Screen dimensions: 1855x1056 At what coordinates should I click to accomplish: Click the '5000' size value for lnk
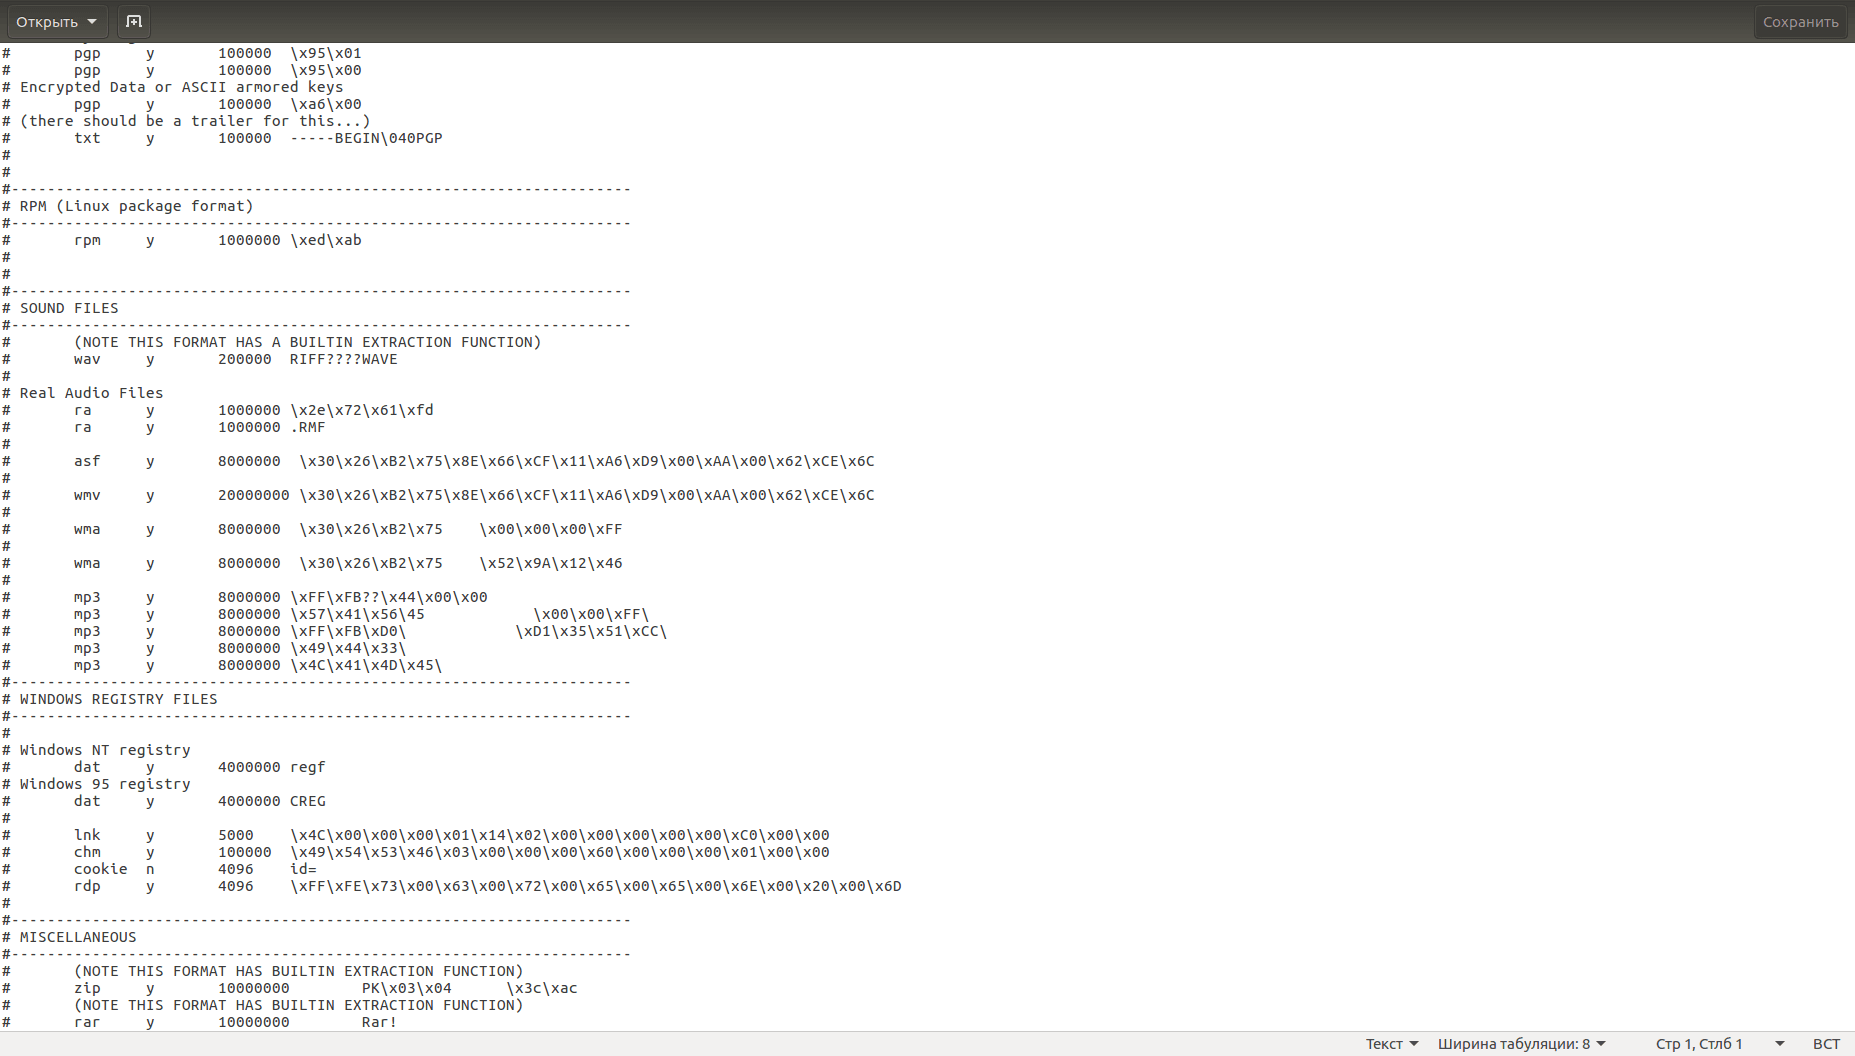[236, 835]
